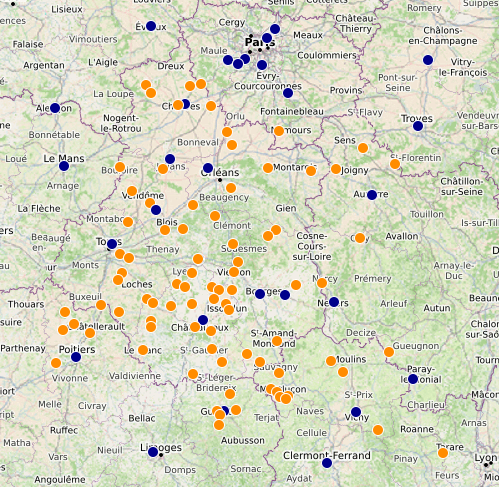
Task: Click the blue marker on Paray-le-Monial
Action: 413,379
